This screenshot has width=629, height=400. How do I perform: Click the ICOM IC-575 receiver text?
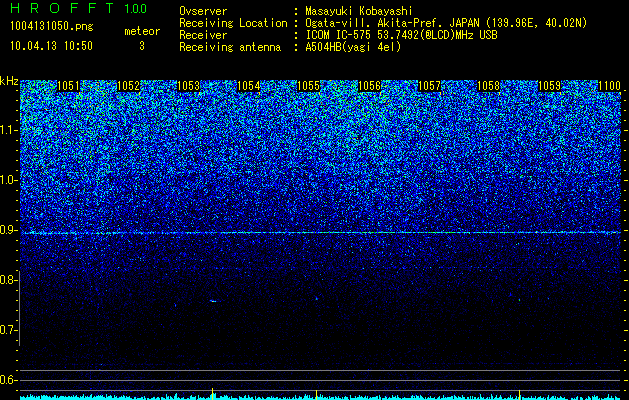401,35
